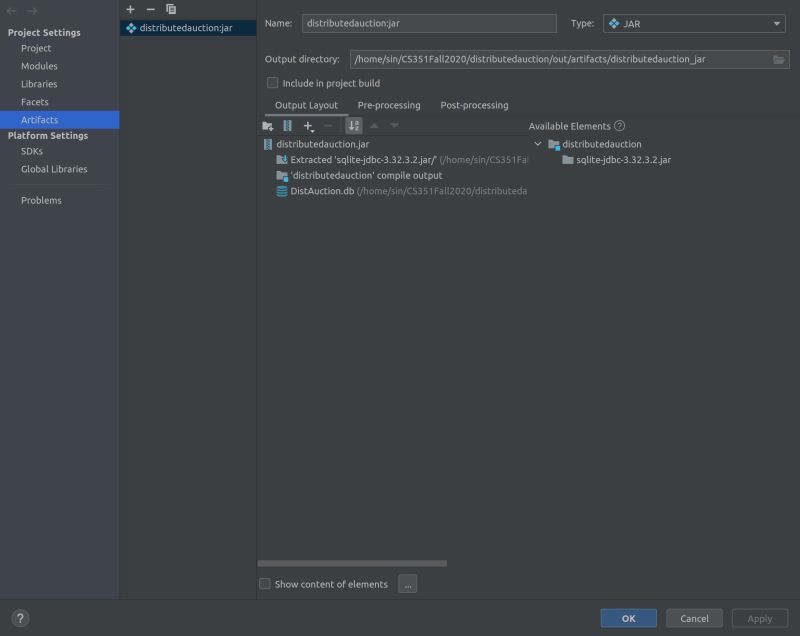Select the Artifacts section in Project Settings
This screenshot has height=636, width=800.
click(x=40, y=119)
